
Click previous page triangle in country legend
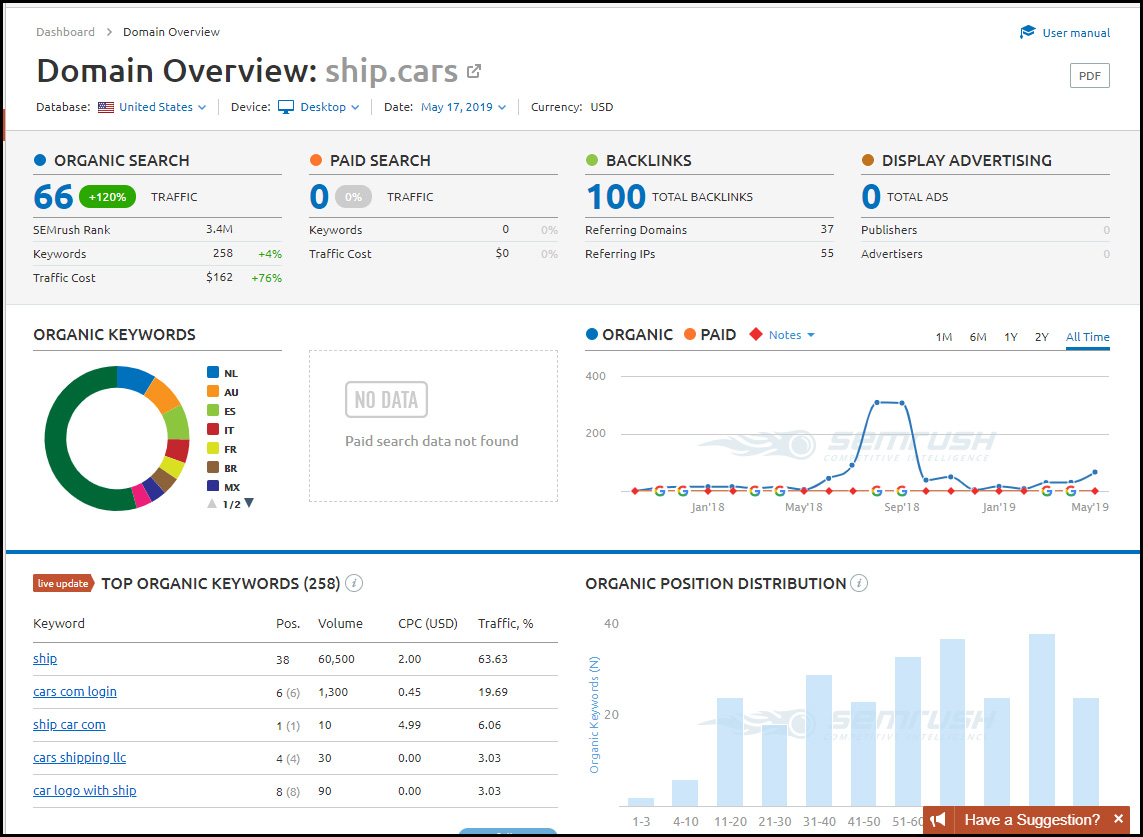click(212, 503)
